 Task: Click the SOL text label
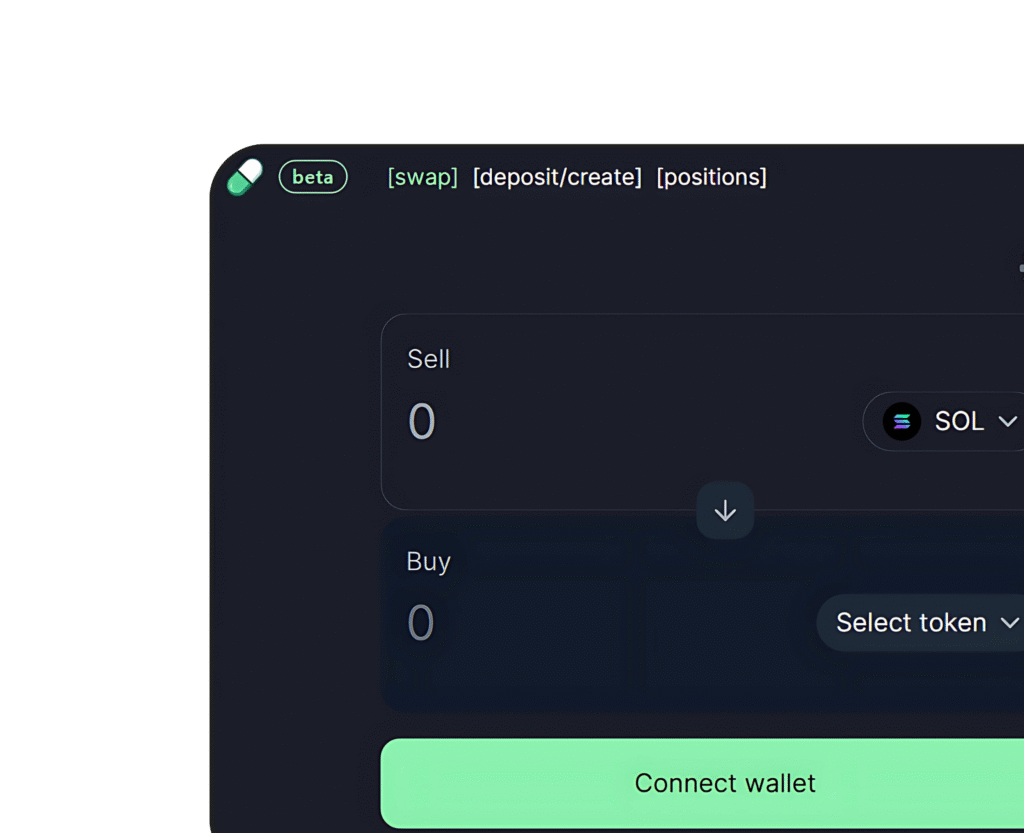coord(959,422)
